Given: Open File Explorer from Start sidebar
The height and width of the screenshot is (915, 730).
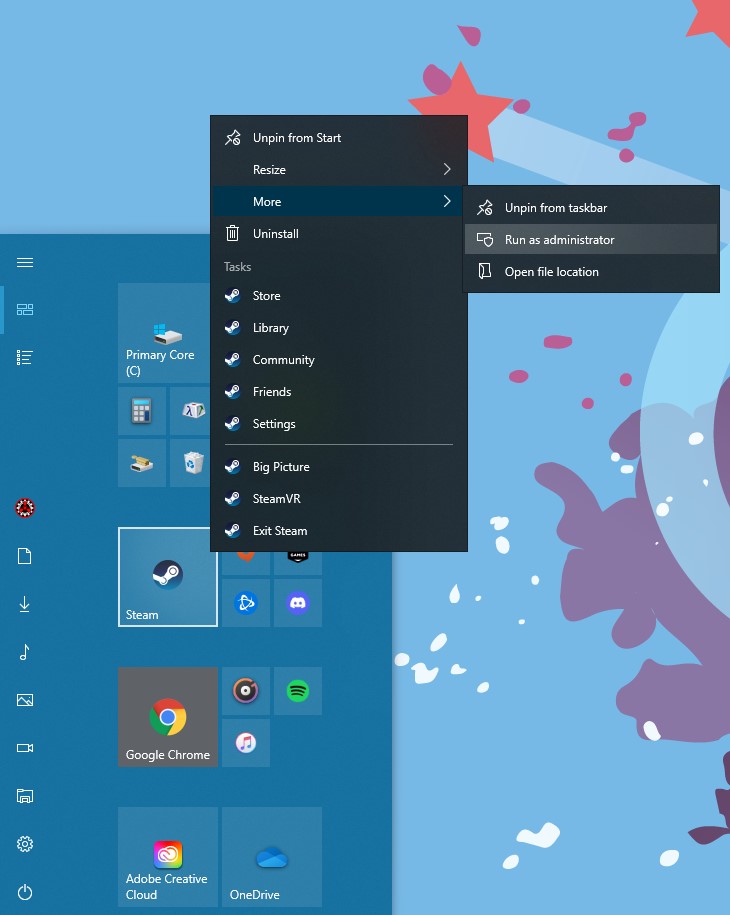Looking at the screenshot, I should 25,796.
